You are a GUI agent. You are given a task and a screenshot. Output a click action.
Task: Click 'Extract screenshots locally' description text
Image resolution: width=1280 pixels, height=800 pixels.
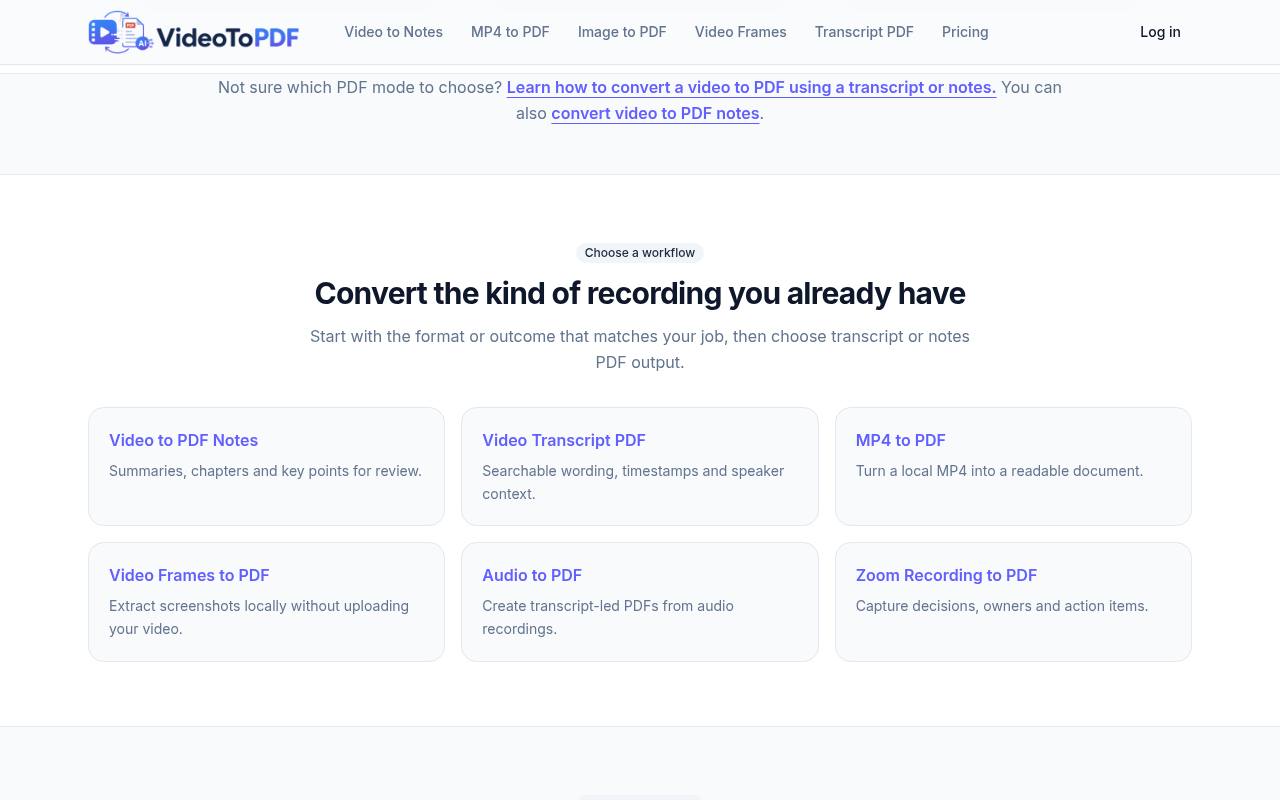(259, 617)
